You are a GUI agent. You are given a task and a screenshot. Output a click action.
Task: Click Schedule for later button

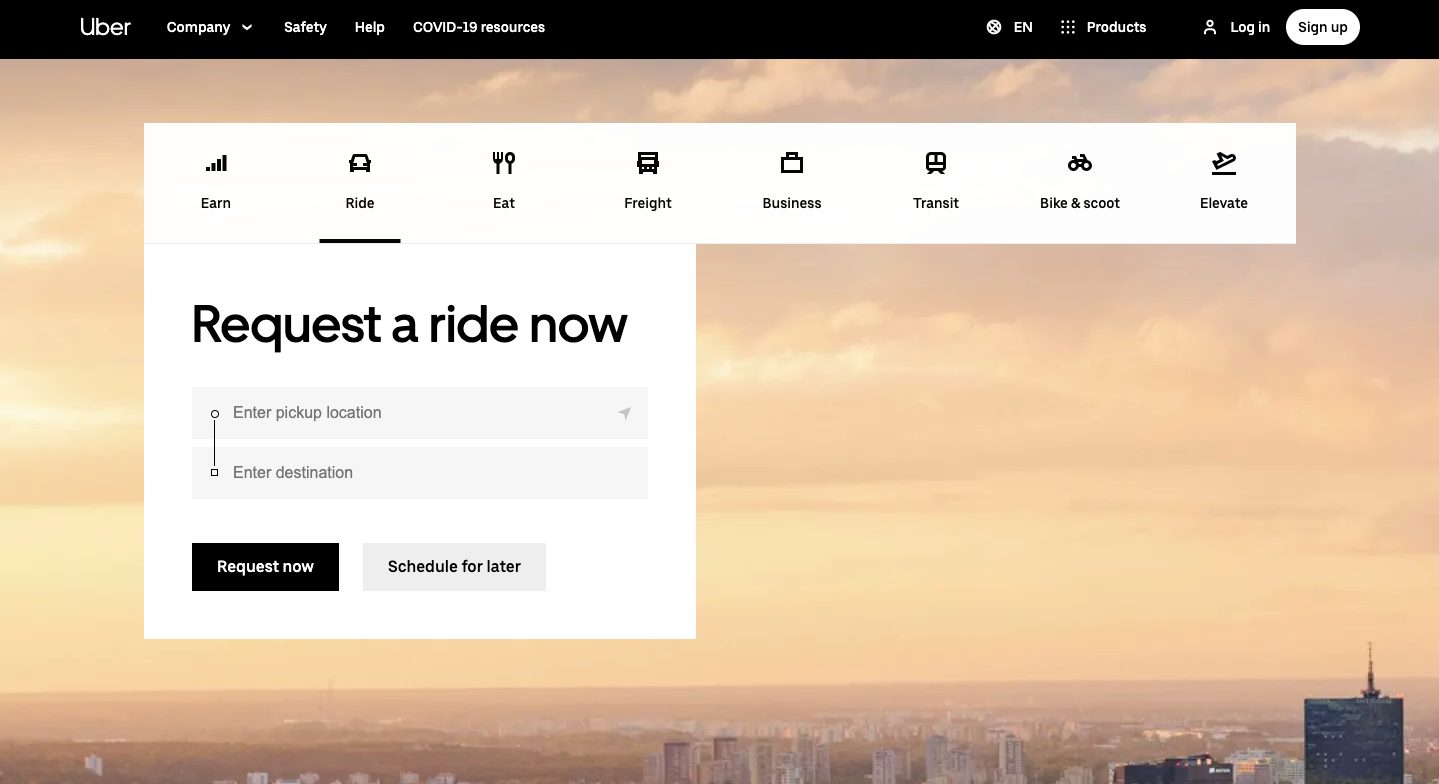tap(454, 567)
